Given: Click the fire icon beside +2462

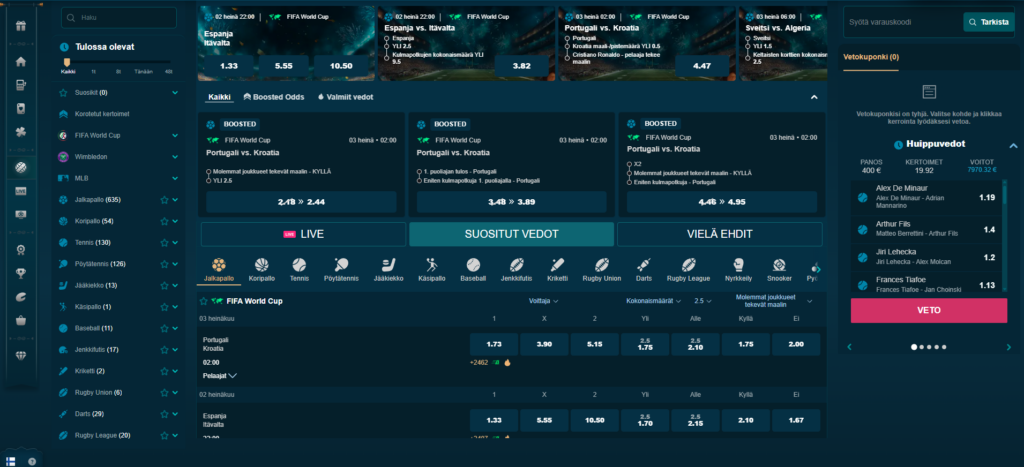Looking at the screenshot, I should point(507,362).
